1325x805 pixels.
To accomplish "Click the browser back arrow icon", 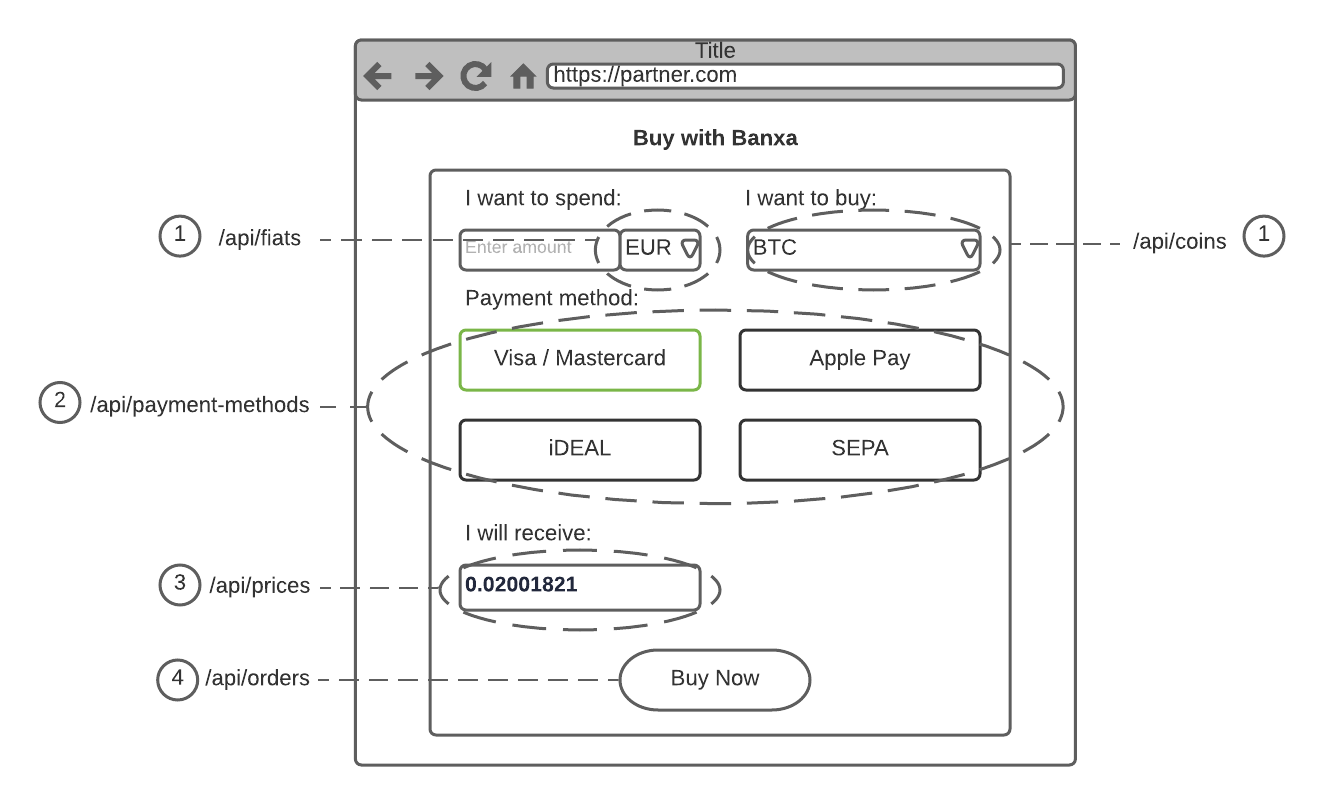I will tap(377, 76).
